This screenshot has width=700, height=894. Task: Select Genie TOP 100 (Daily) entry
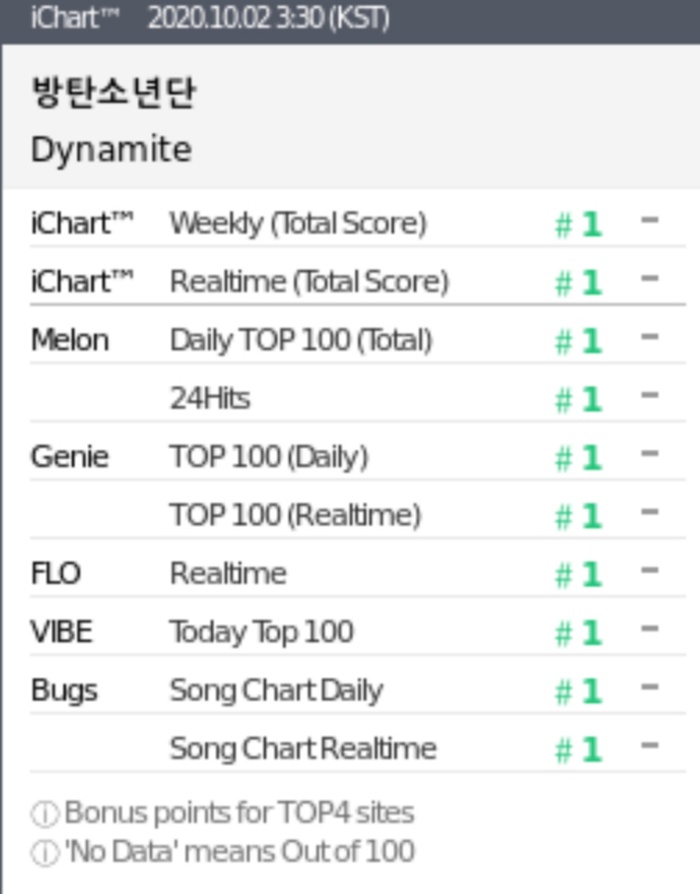[358, 457]
